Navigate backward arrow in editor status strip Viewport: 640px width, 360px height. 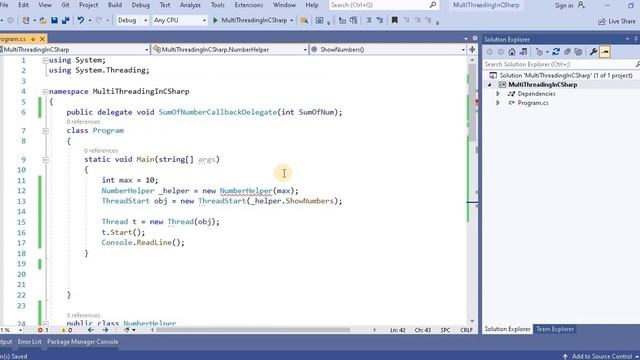point(91,330)
